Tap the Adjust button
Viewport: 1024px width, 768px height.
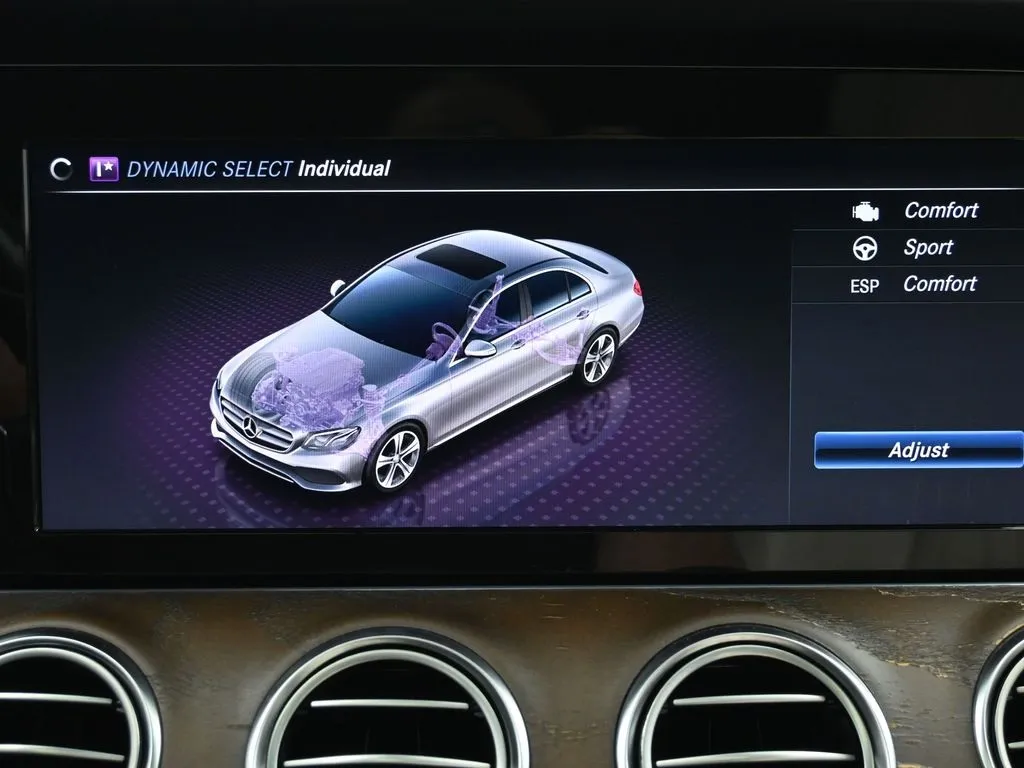pyautogui.click(x=918, y=450)
